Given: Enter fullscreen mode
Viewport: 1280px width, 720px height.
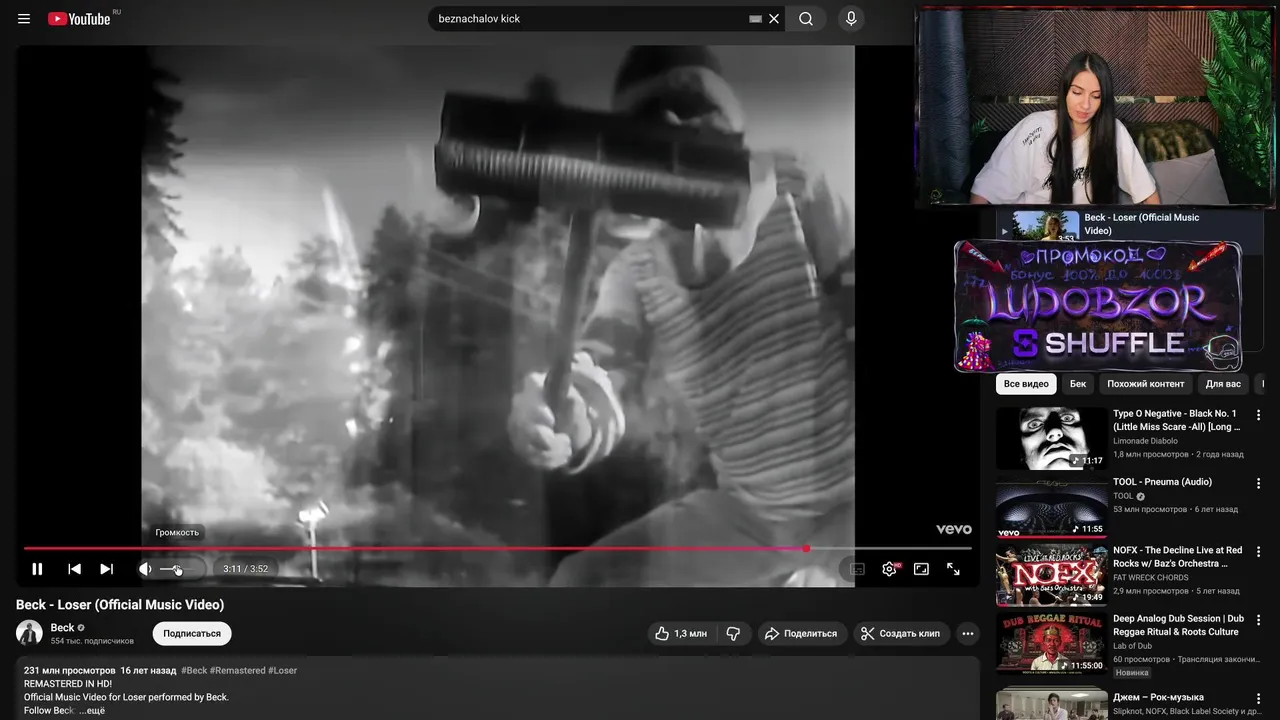Looking at the screenshot, I should pyautogui.click(x=953, y=569).
